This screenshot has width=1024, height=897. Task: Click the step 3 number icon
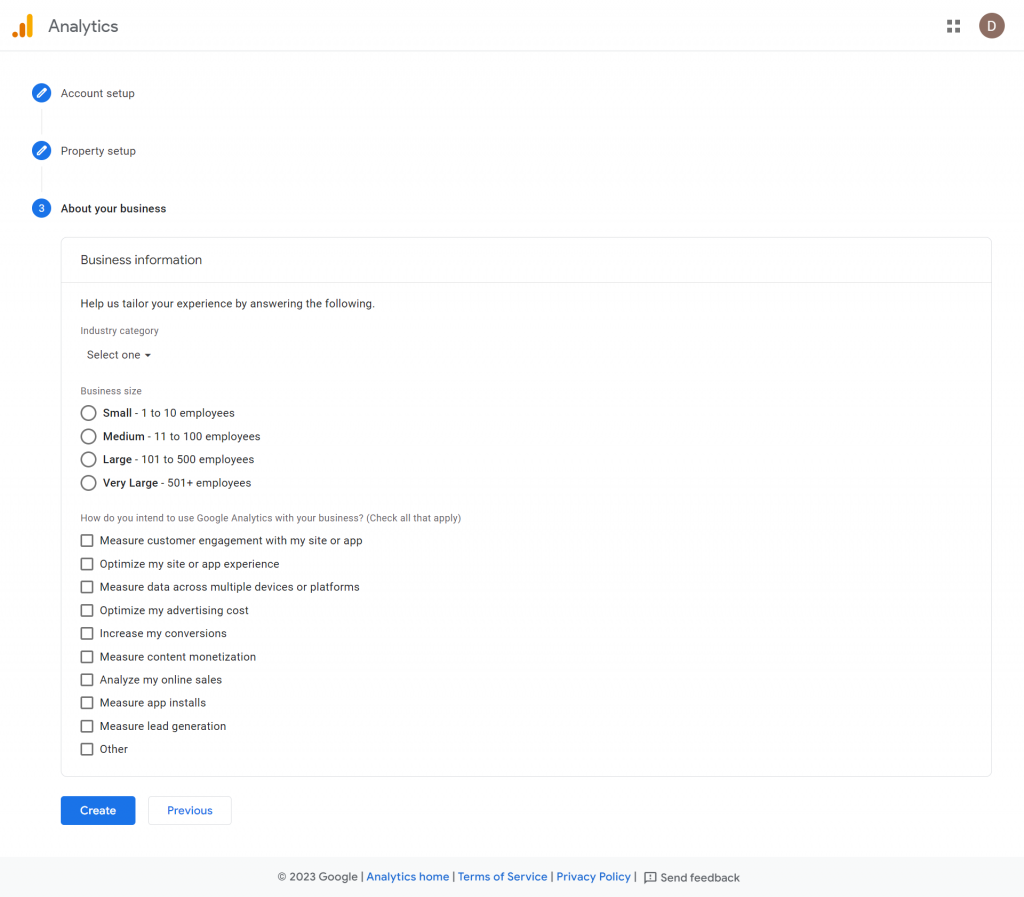[x=41, y=208]
